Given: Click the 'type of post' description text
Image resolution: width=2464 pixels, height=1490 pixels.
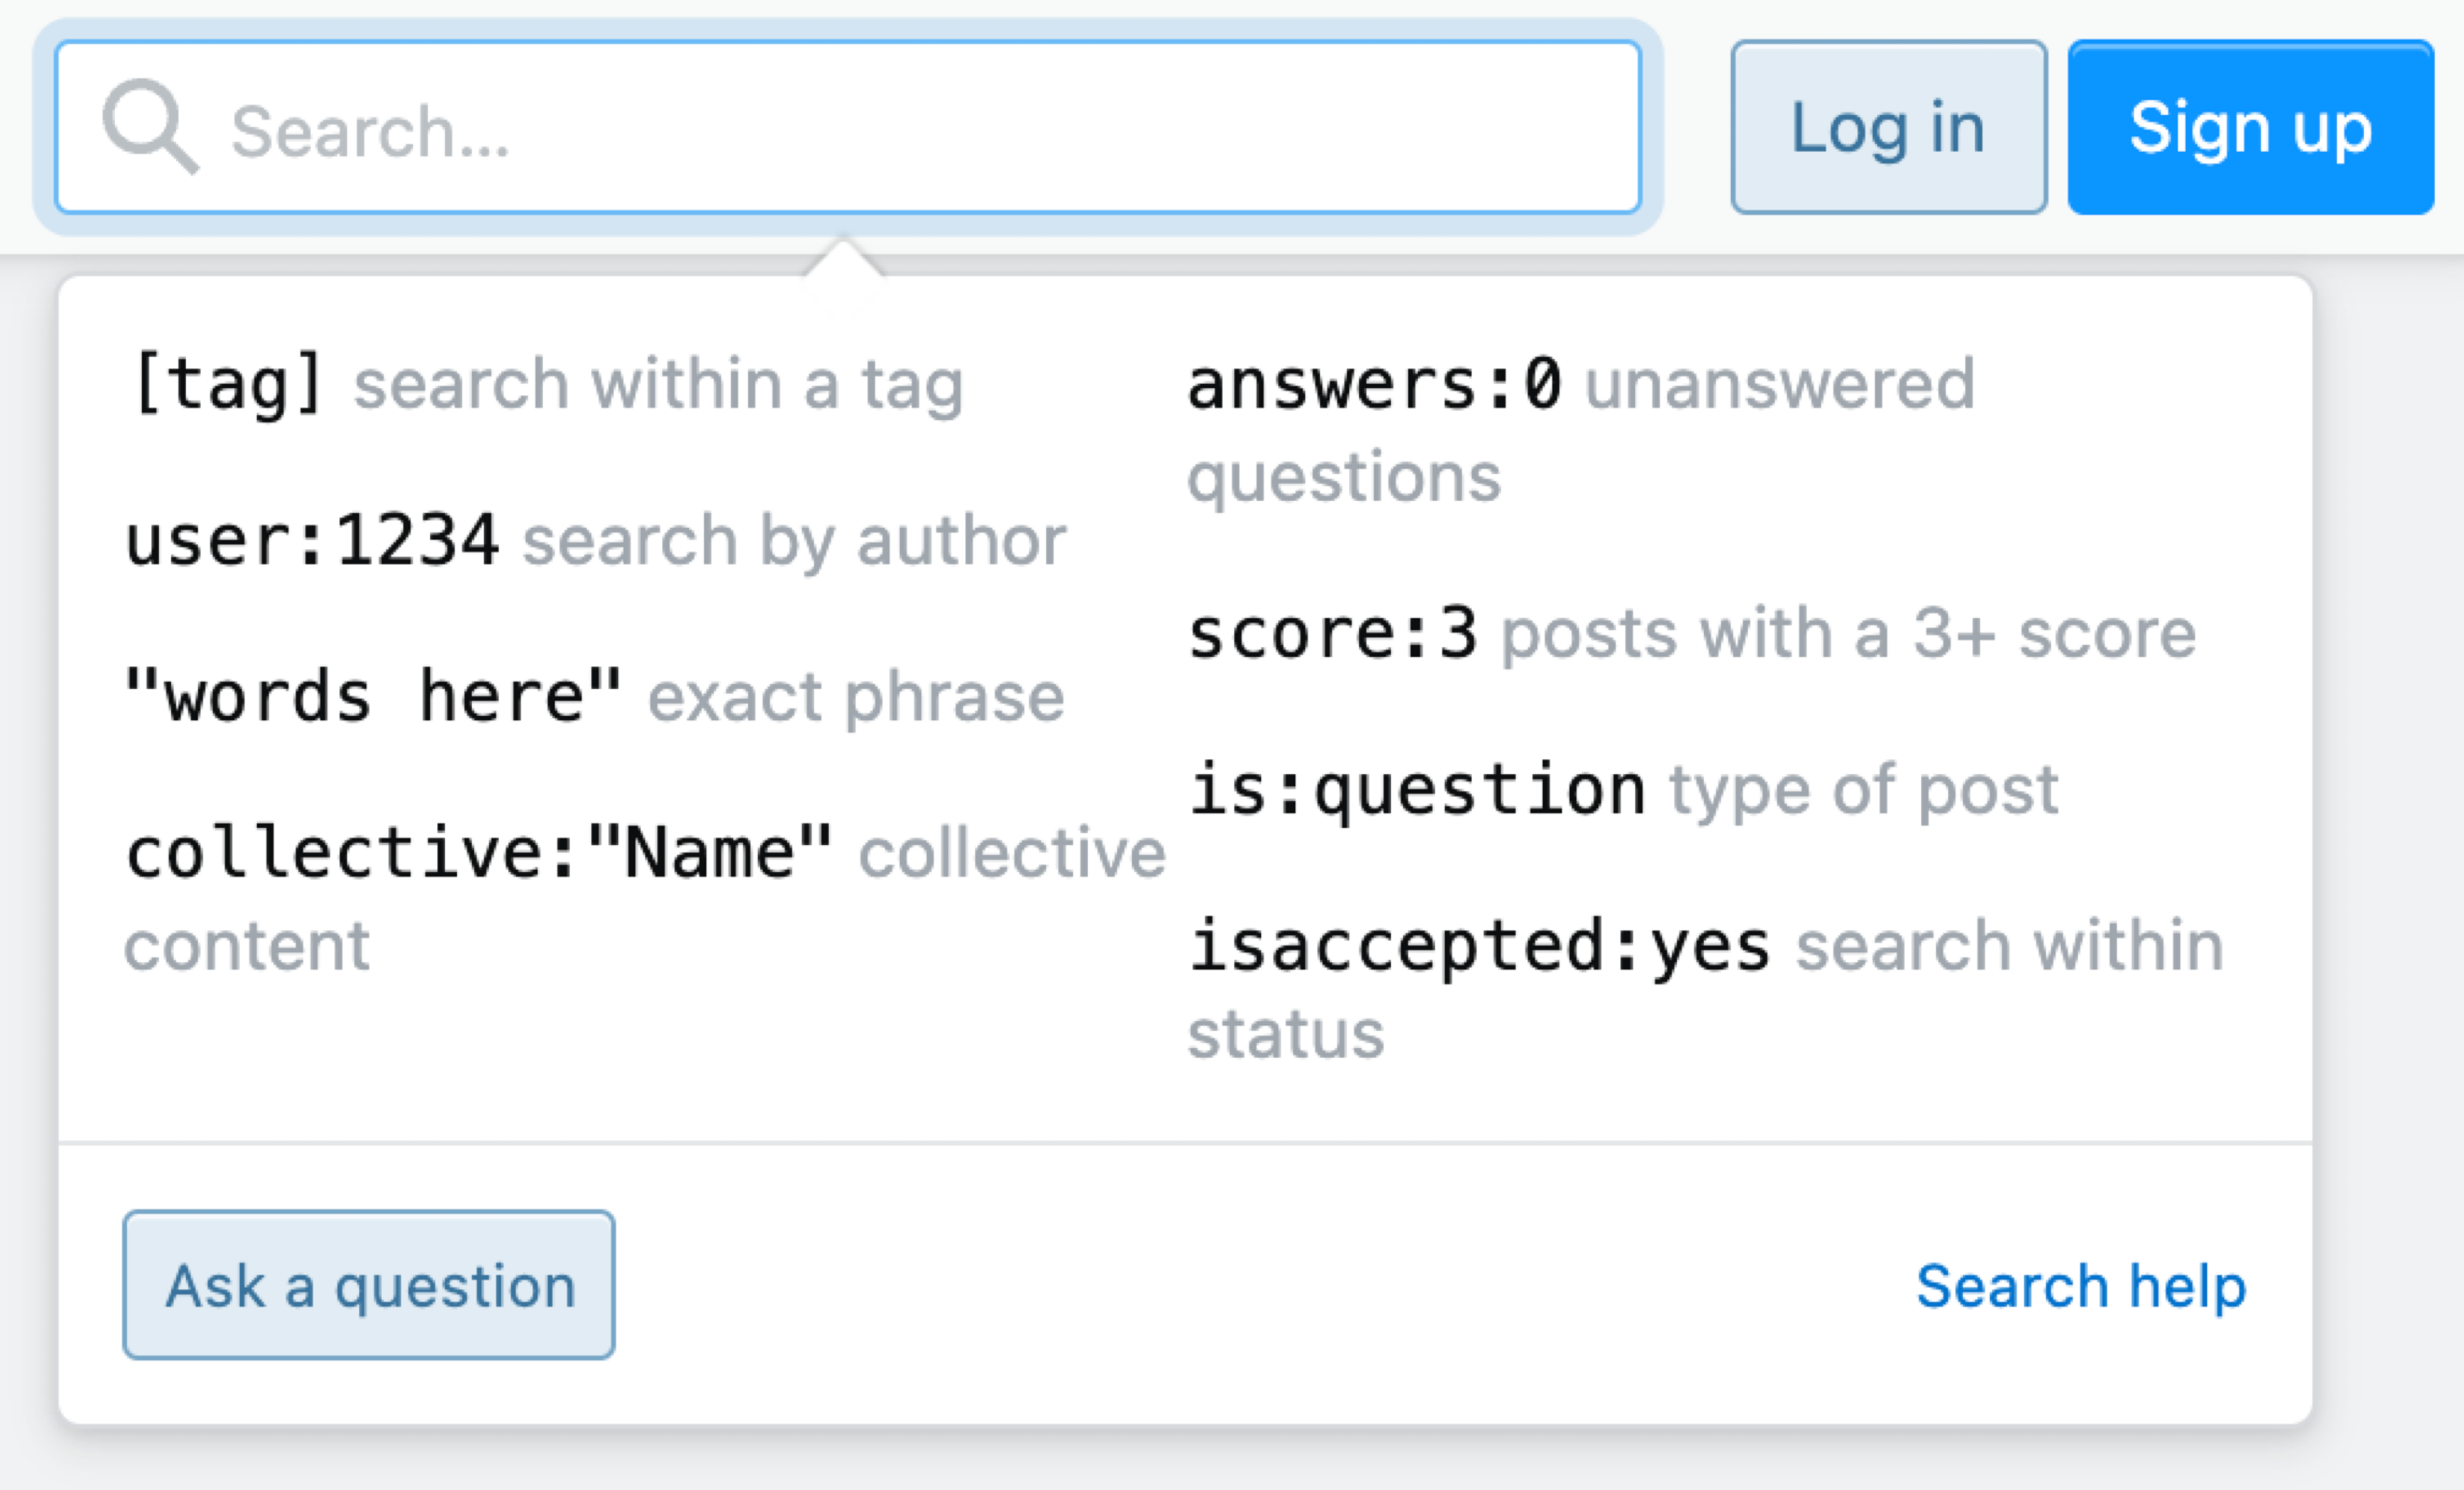Looking at the screenshot, I should [1864, 788].
